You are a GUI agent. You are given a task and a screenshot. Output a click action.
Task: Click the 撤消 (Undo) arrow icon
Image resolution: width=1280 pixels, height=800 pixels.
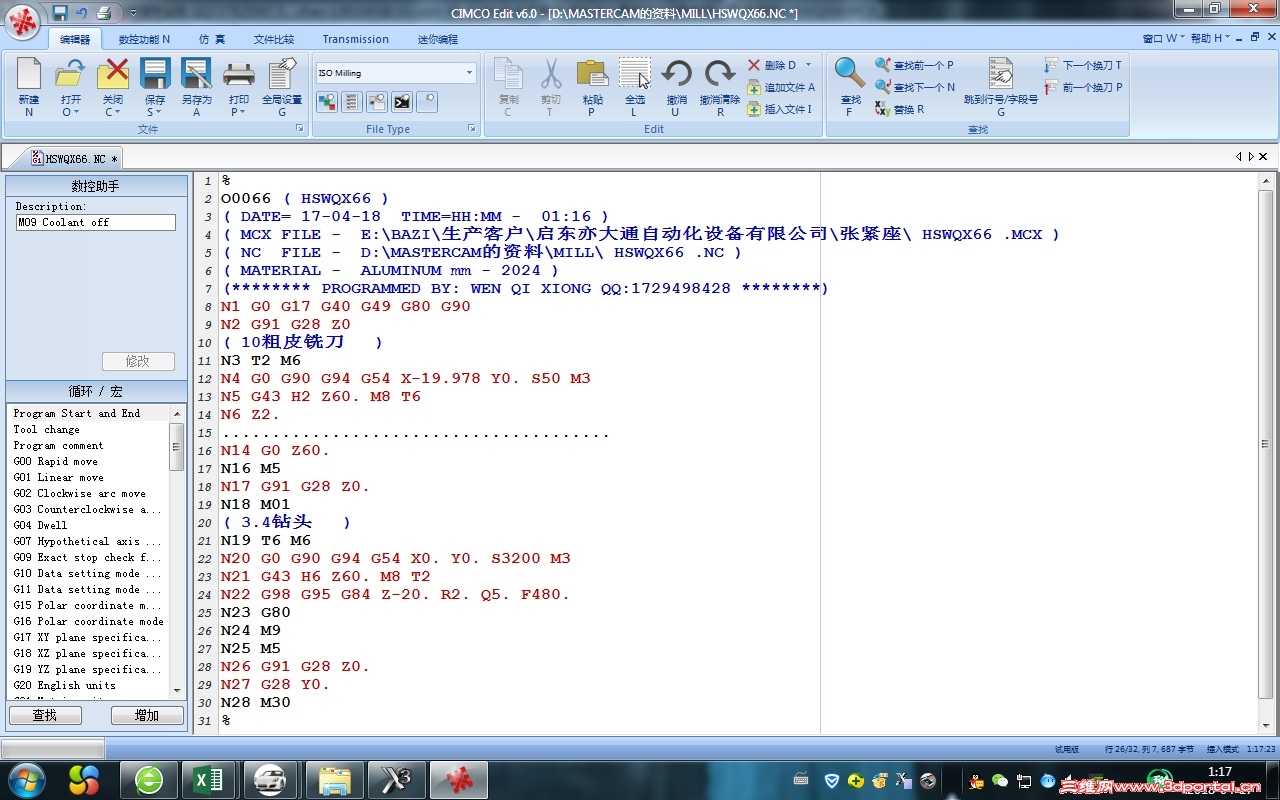tap(677, 74)
